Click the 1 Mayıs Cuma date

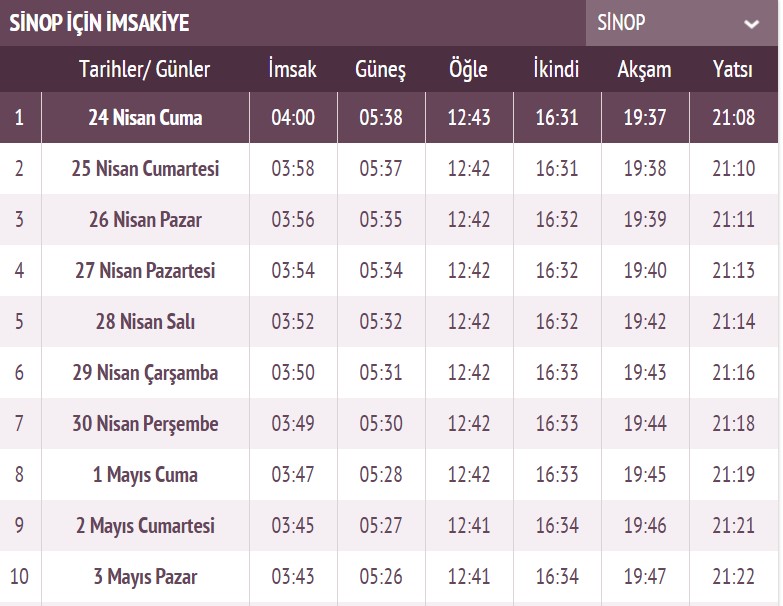145,475
